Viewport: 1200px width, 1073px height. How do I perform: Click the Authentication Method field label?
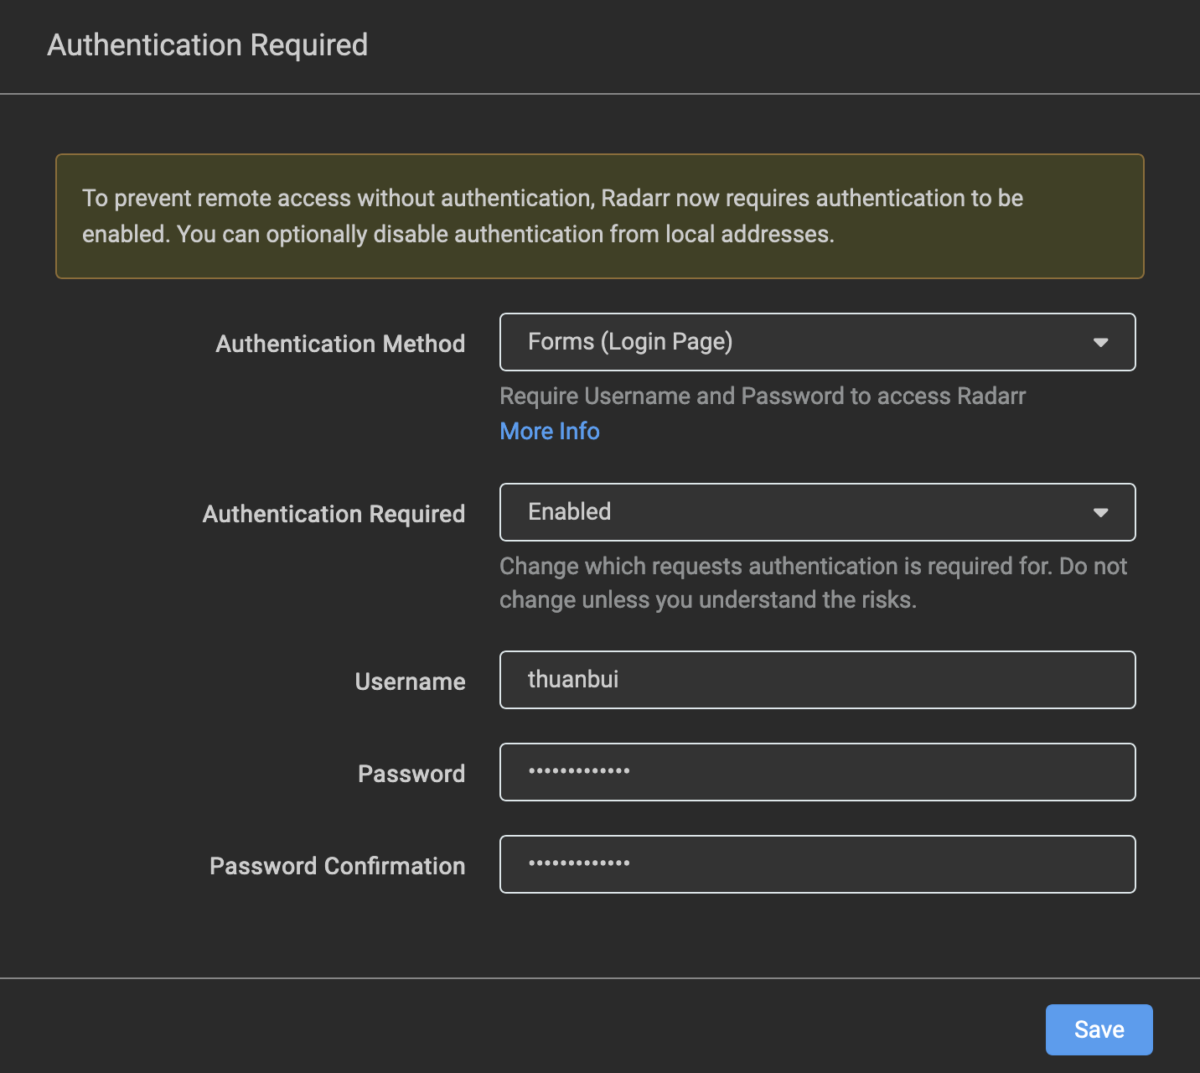[x=340, y=344]
